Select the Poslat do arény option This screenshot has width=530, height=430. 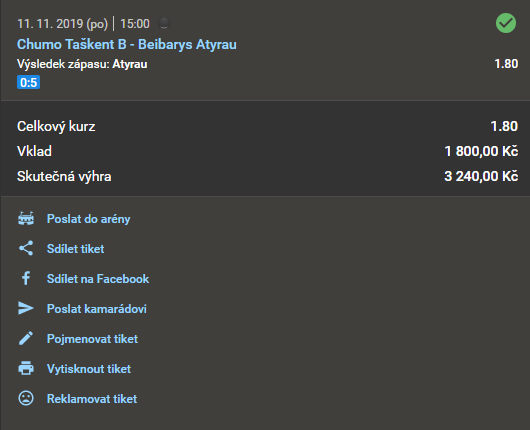(88, 219)
